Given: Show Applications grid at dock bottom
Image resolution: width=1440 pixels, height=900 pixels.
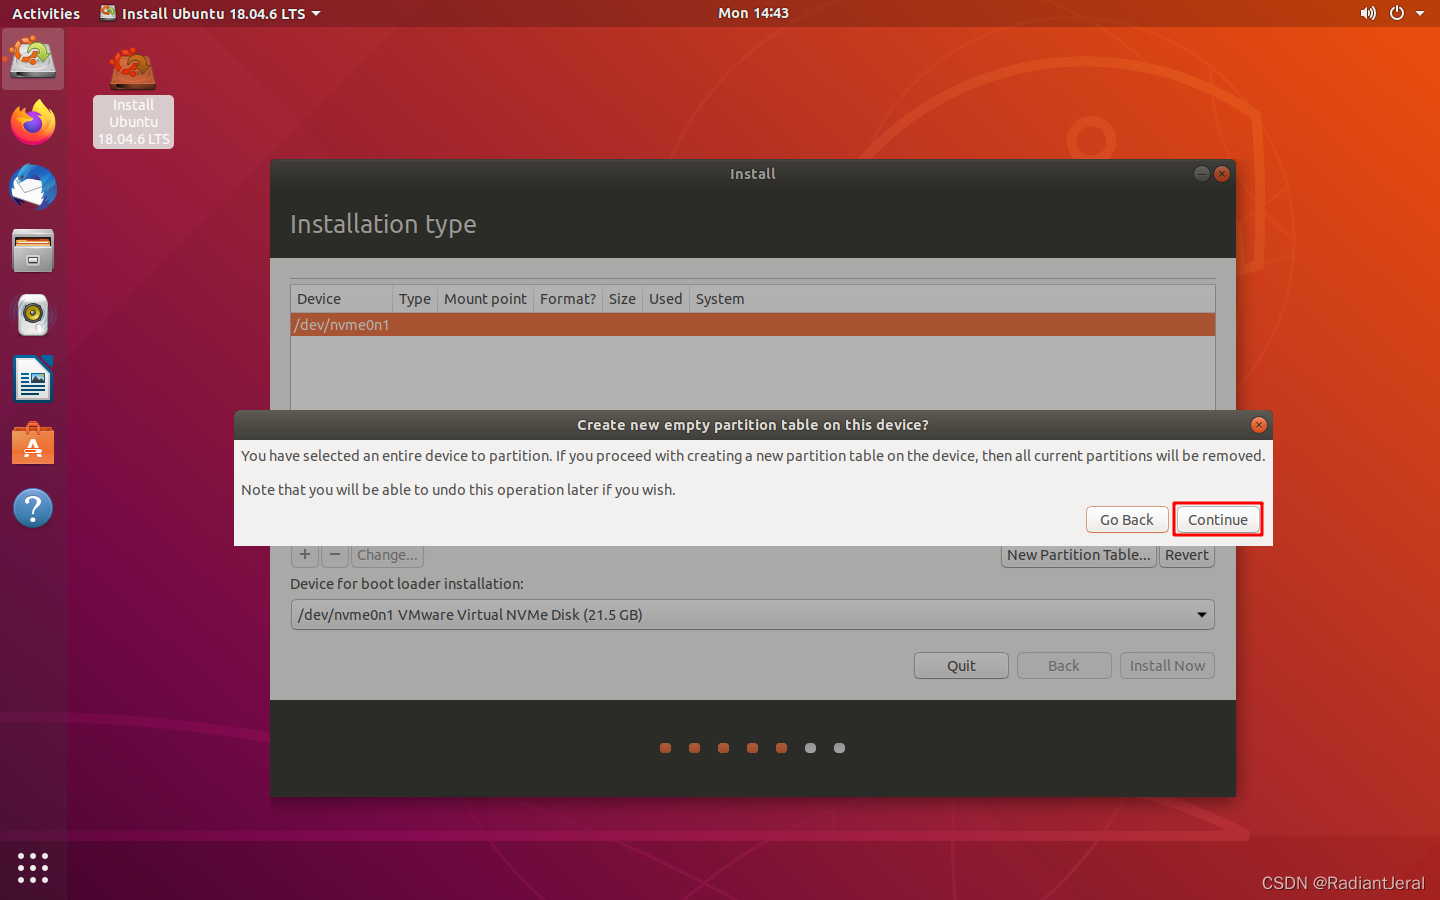Looking at the screenshot, I should [x=33, y=867].
